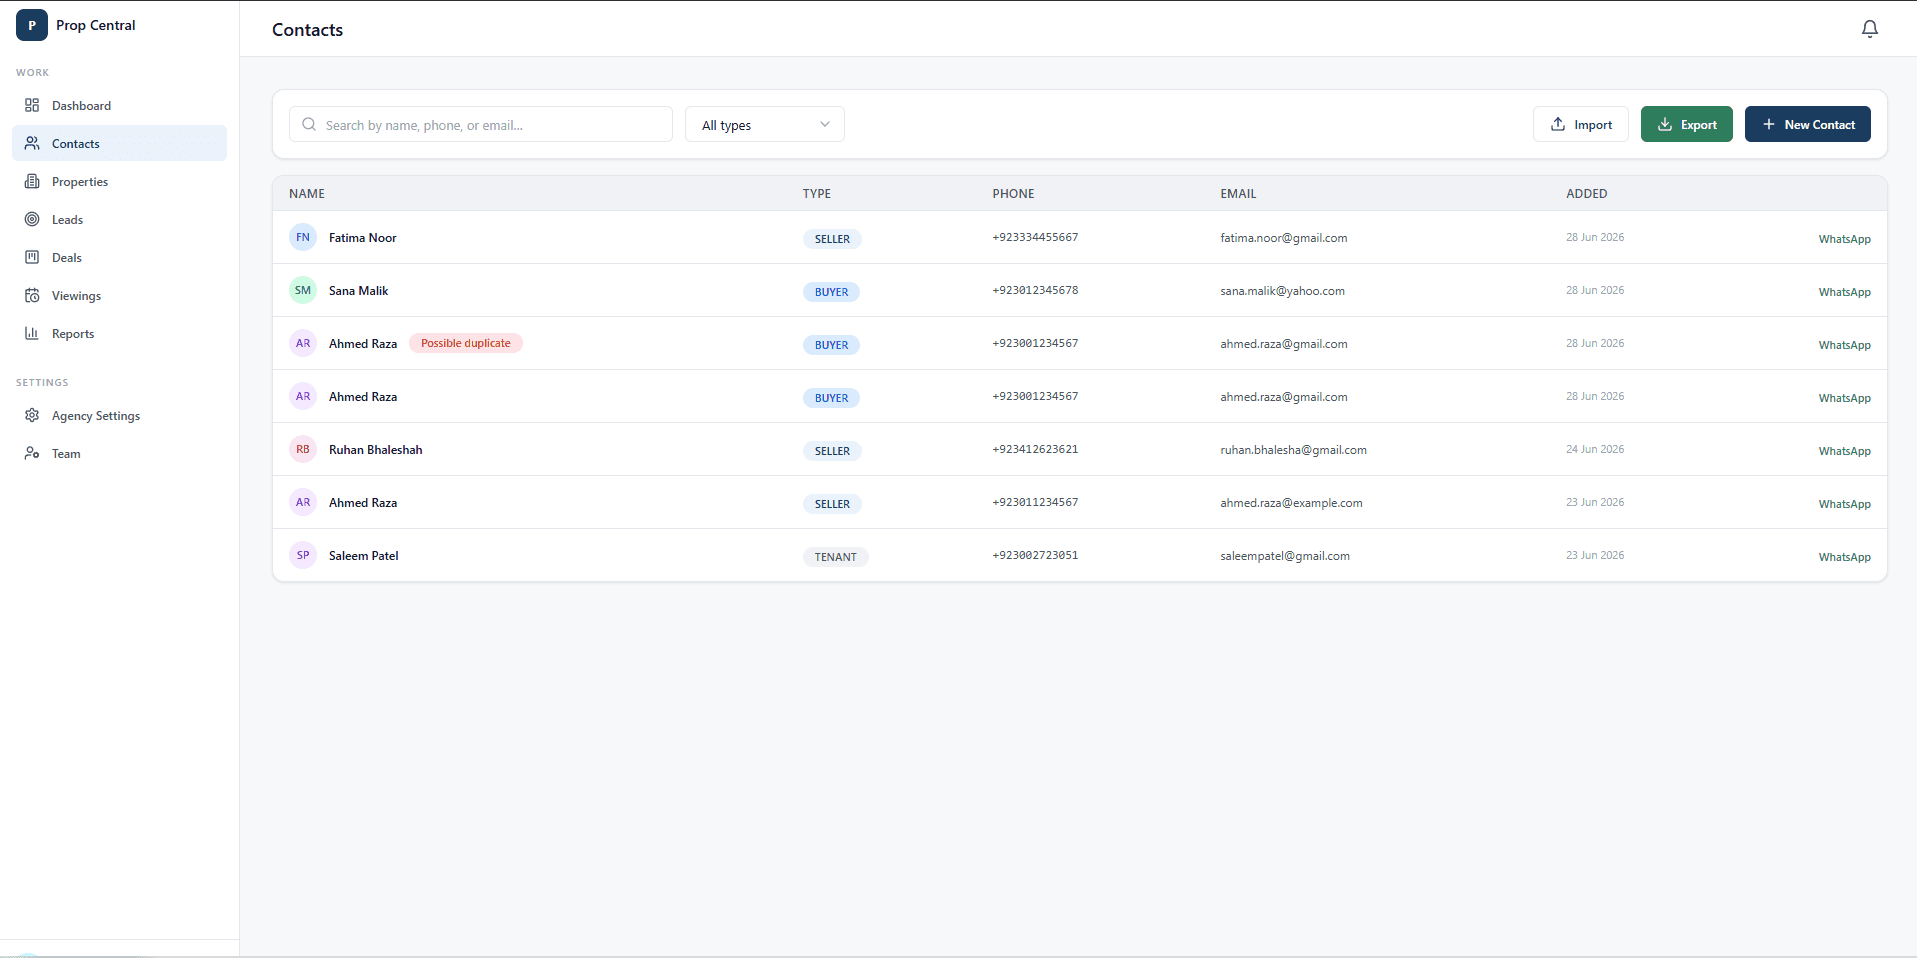
Task: Click phone number +923334455667
Action: pyautogui.click(x=1035, y=237)
